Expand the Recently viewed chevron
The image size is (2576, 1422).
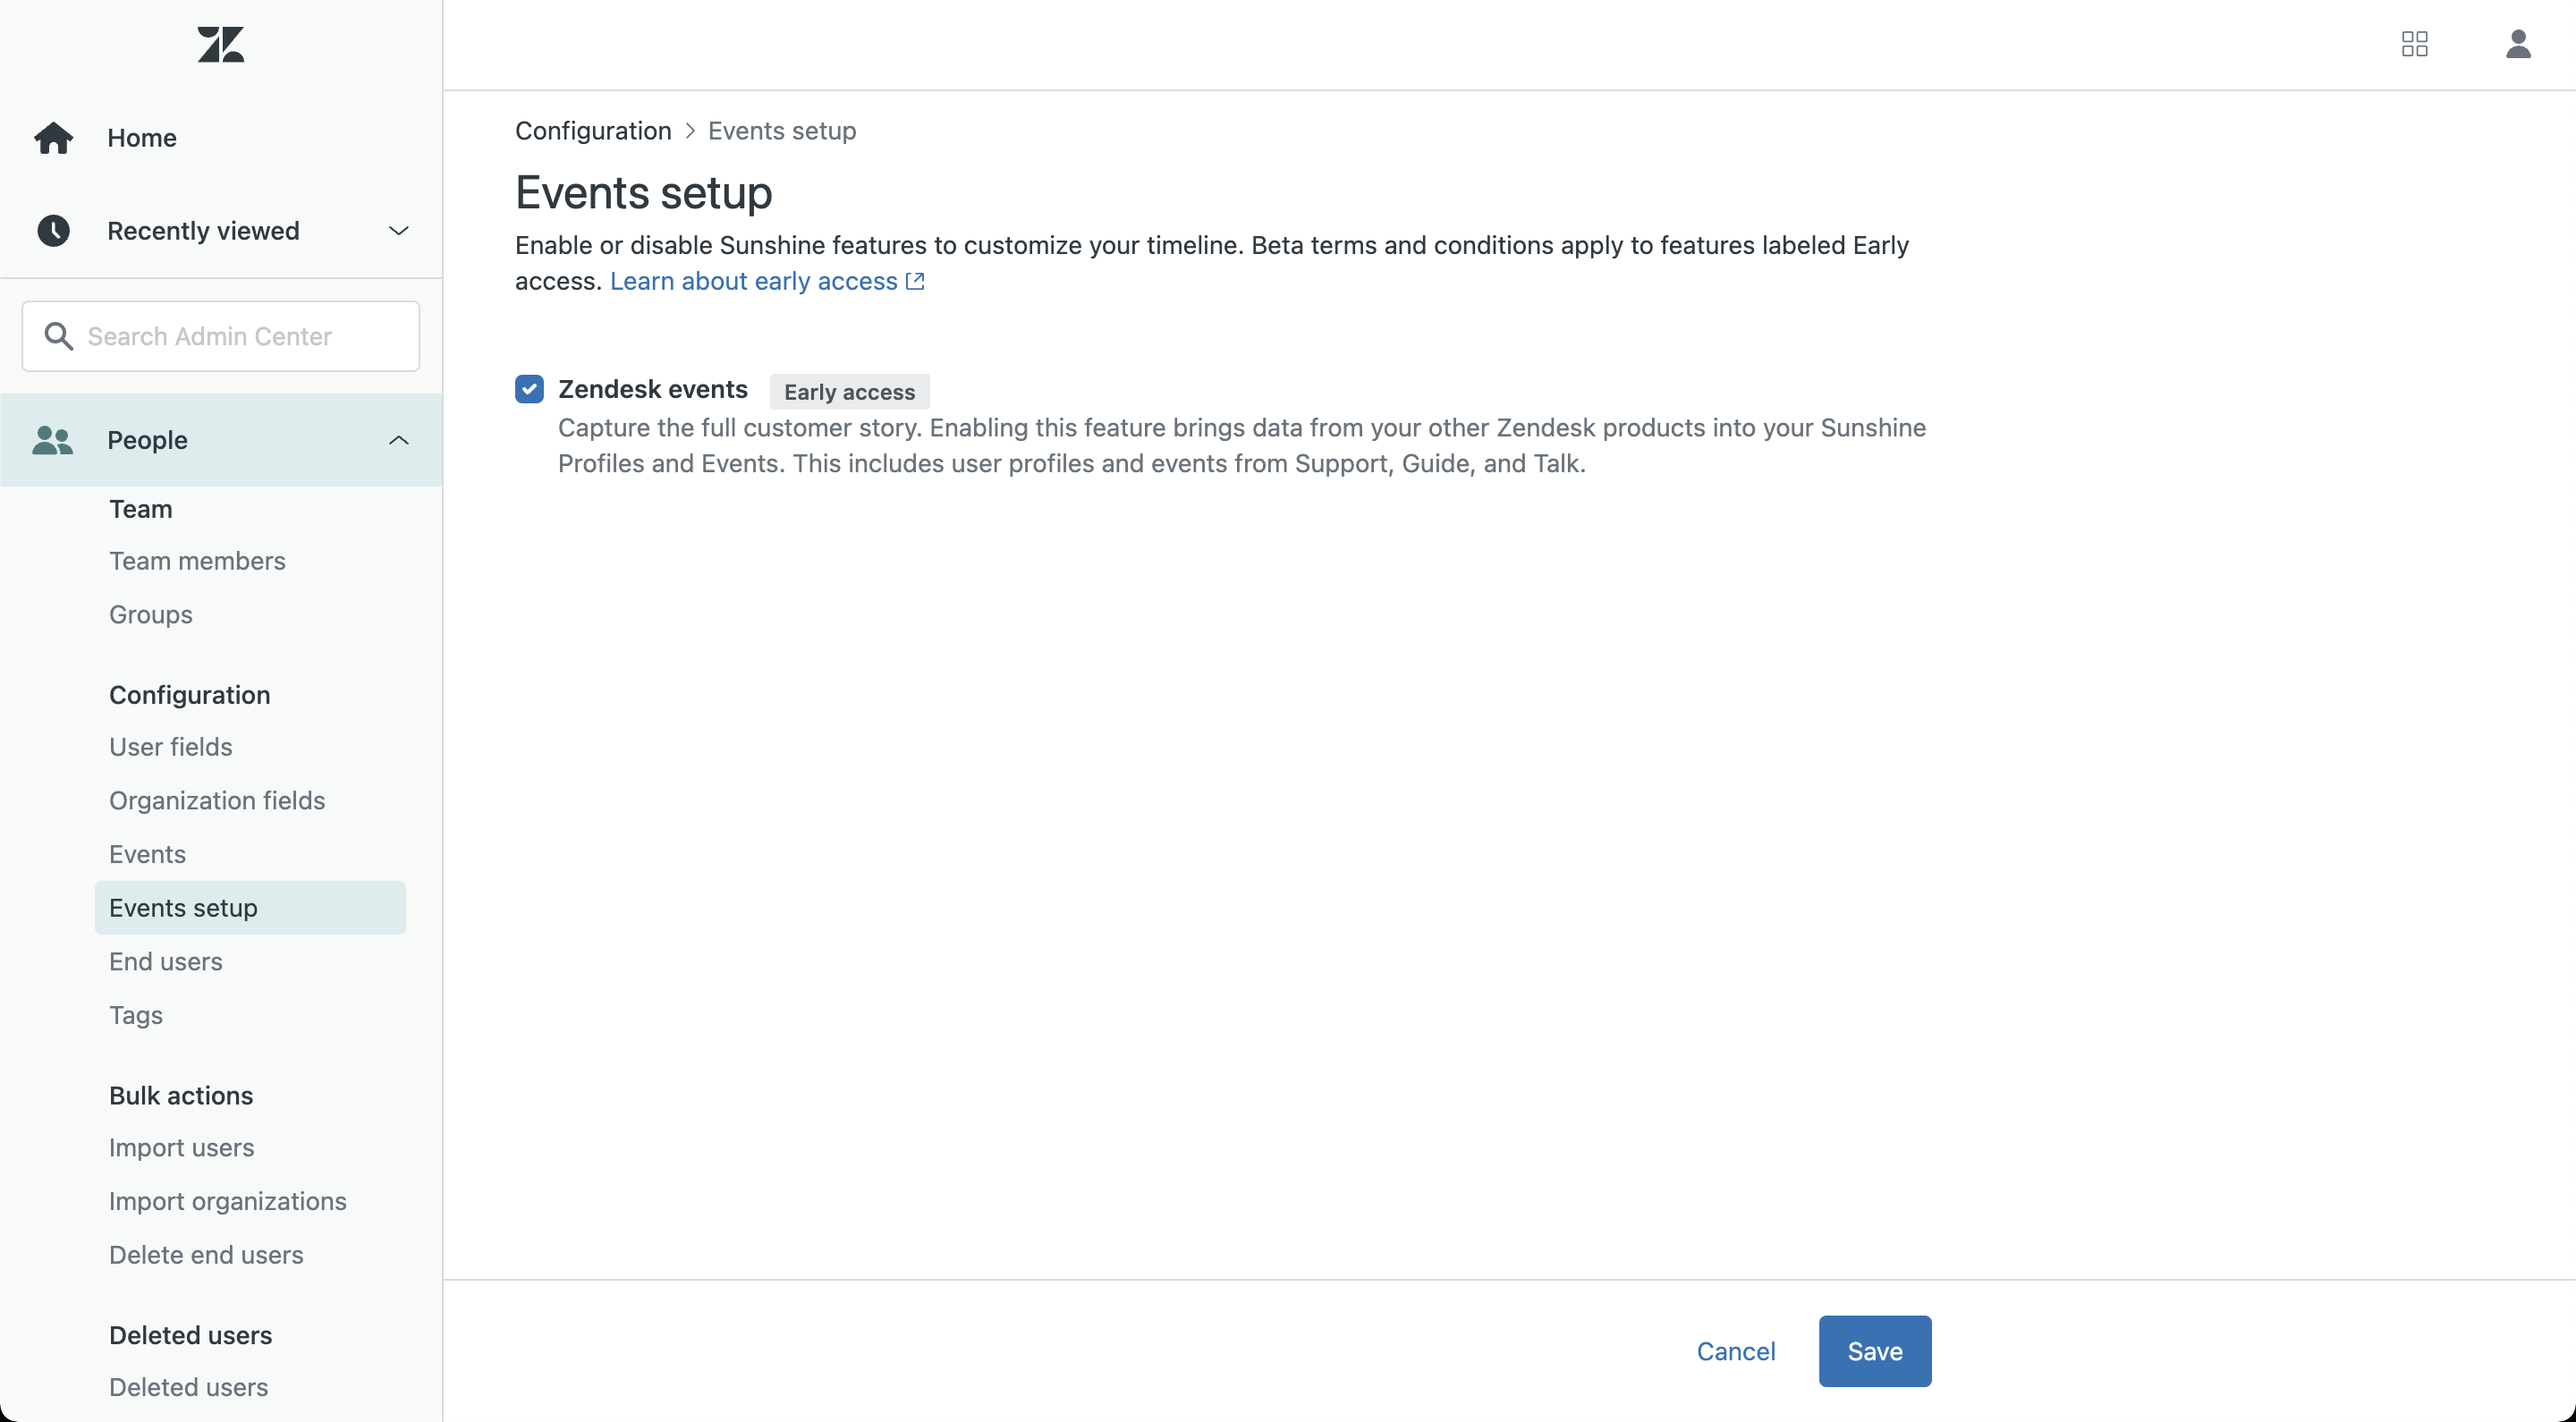(x=398, y=231)
